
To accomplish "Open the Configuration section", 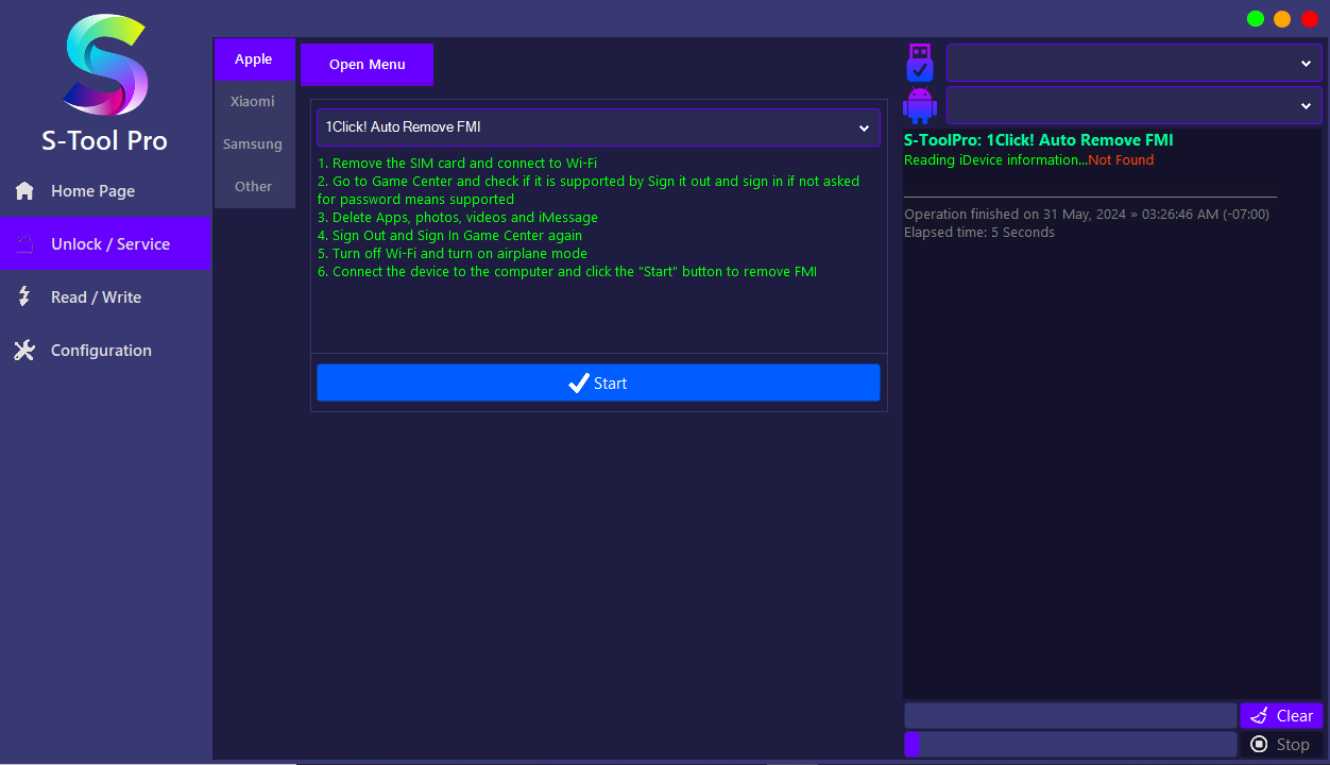I will [x=105, y=350].
